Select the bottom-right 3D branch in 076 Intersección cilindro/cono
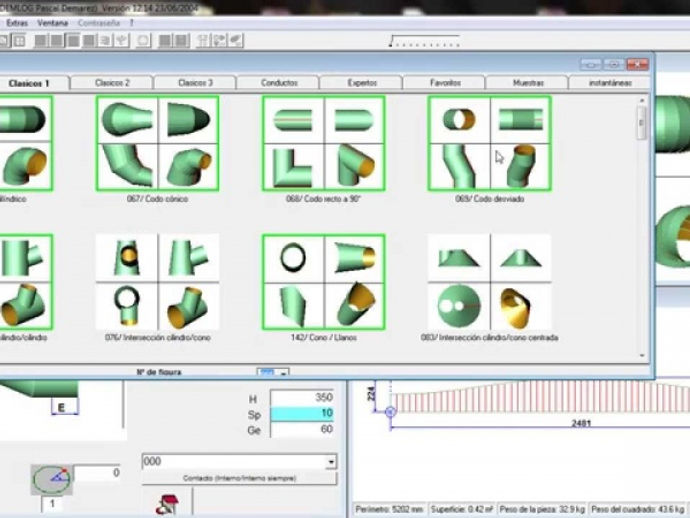The height and width of the screenshot is (518, 690). pyautogui.click(x=188, y=306)
